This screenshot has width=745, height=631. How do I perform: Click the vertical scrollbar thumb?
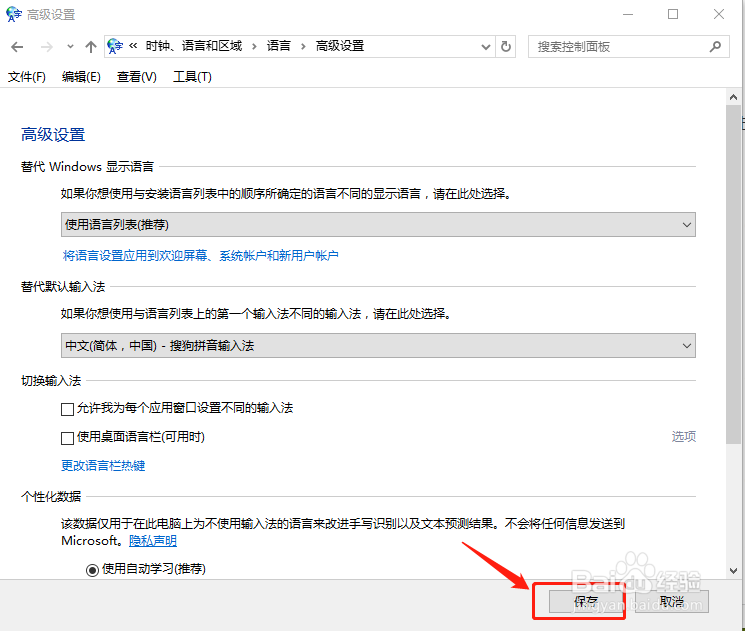click(733, 275)
